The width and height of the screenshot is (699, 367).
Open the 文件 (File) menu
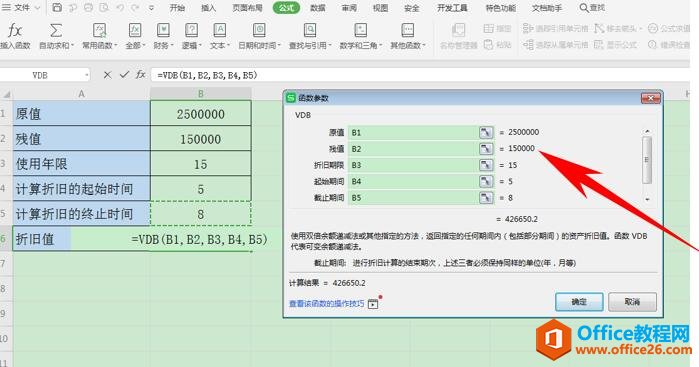click(21, 8)
